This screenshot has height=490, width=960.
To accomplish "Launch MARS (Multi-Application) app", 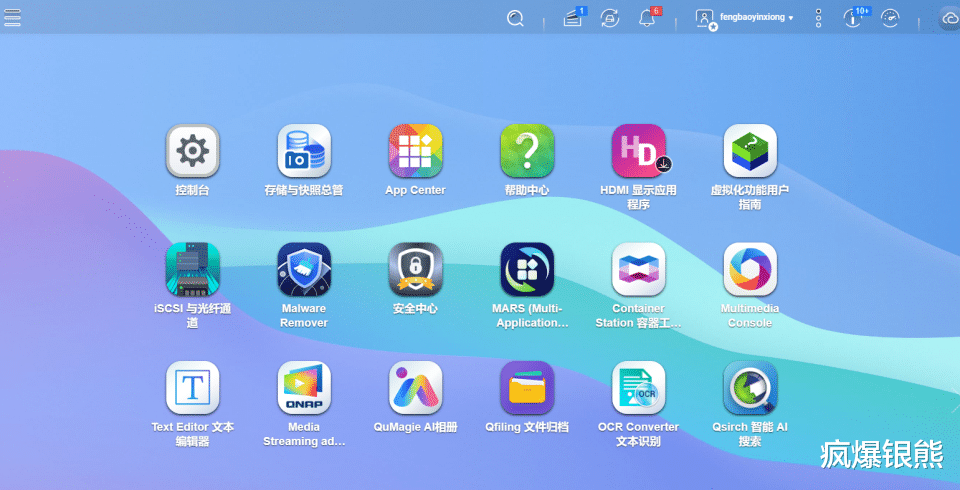I will (x=527, y=269).
